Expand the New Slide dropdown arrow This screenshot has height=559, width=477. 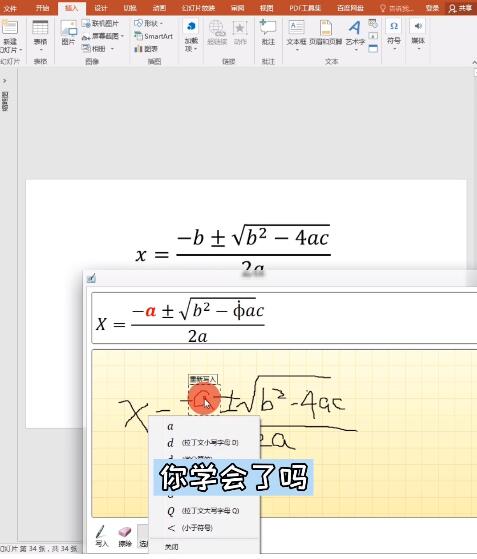pos(20,50)
